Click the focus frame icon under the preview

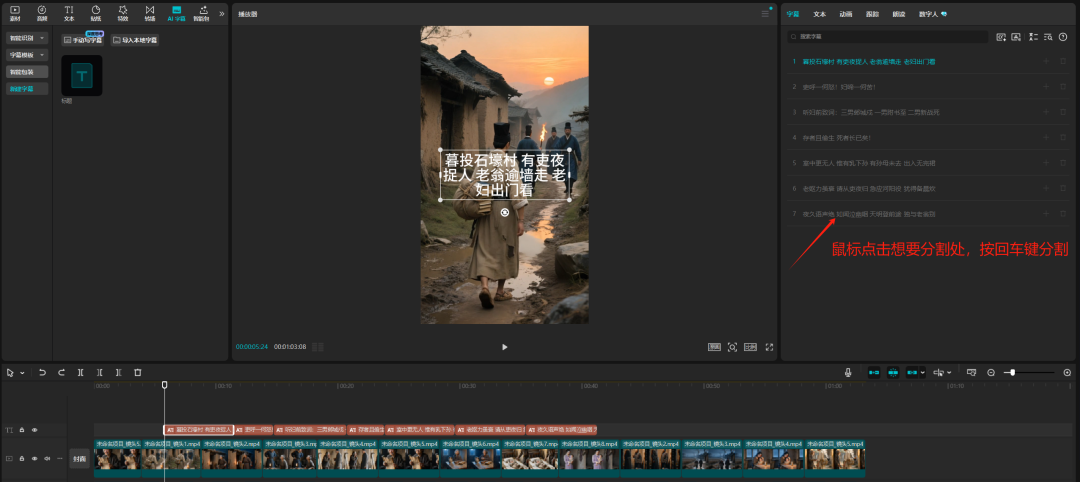point(732,347)
